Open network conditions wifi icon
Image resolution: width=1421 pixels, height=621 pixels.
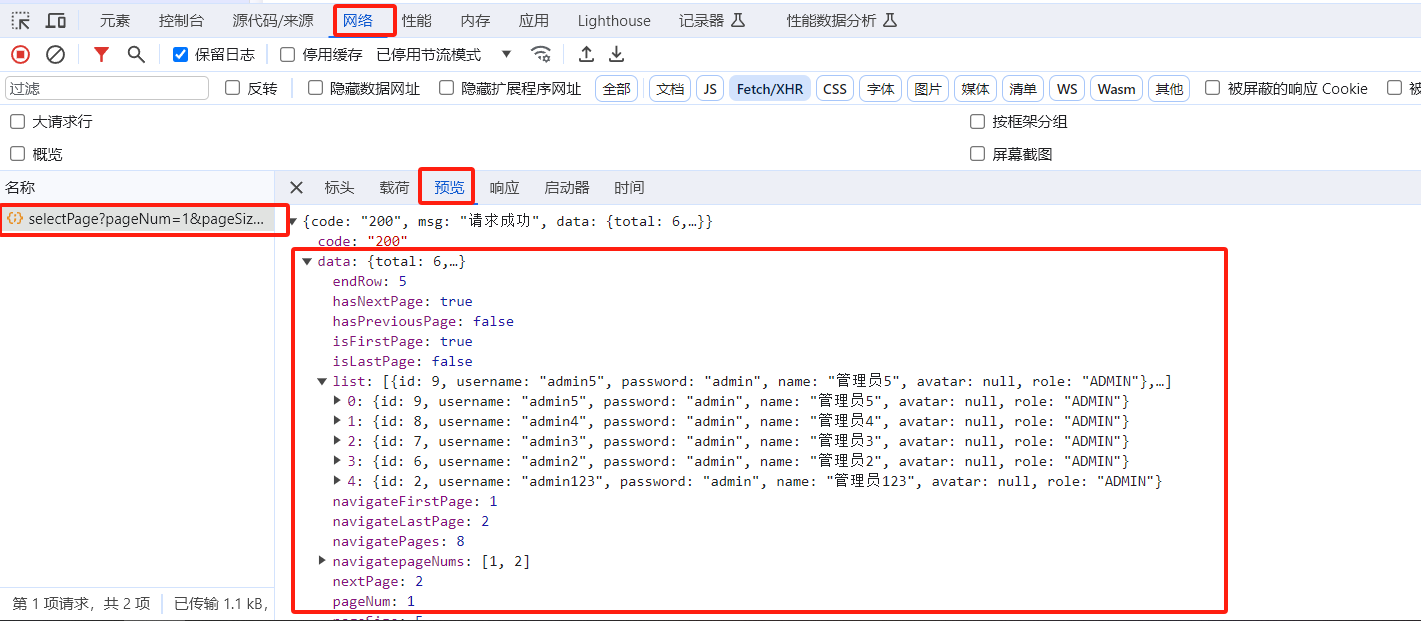541,54
